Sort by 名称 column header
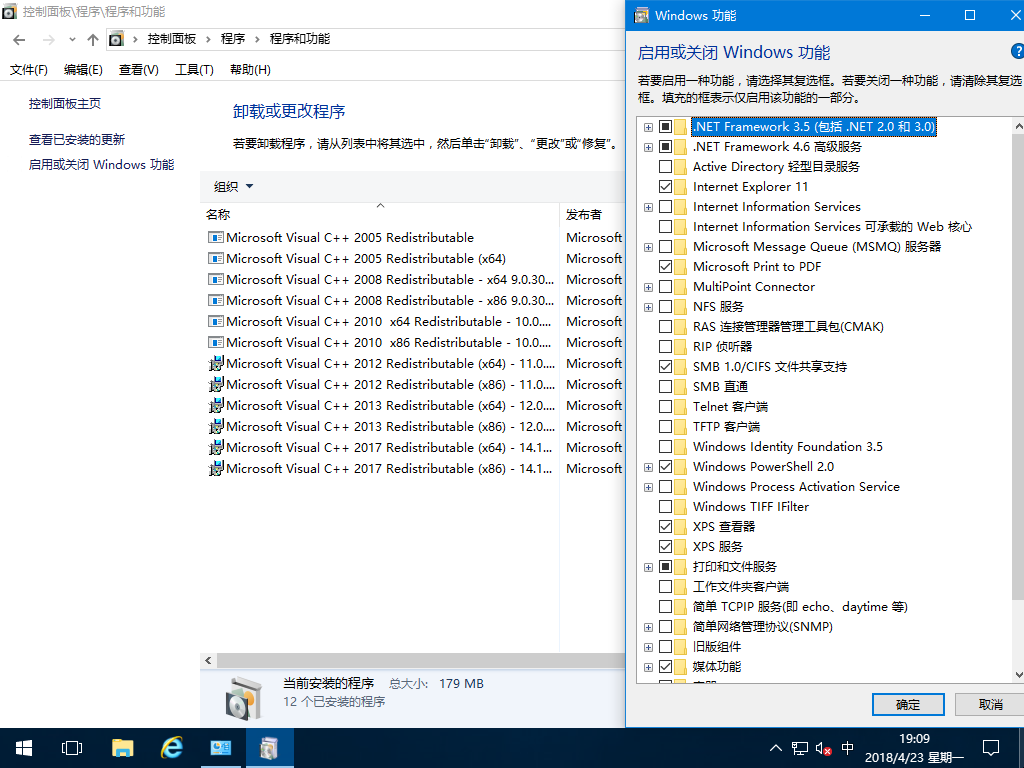The height and width of the screenshot is (768, 1024). point(381,214)
